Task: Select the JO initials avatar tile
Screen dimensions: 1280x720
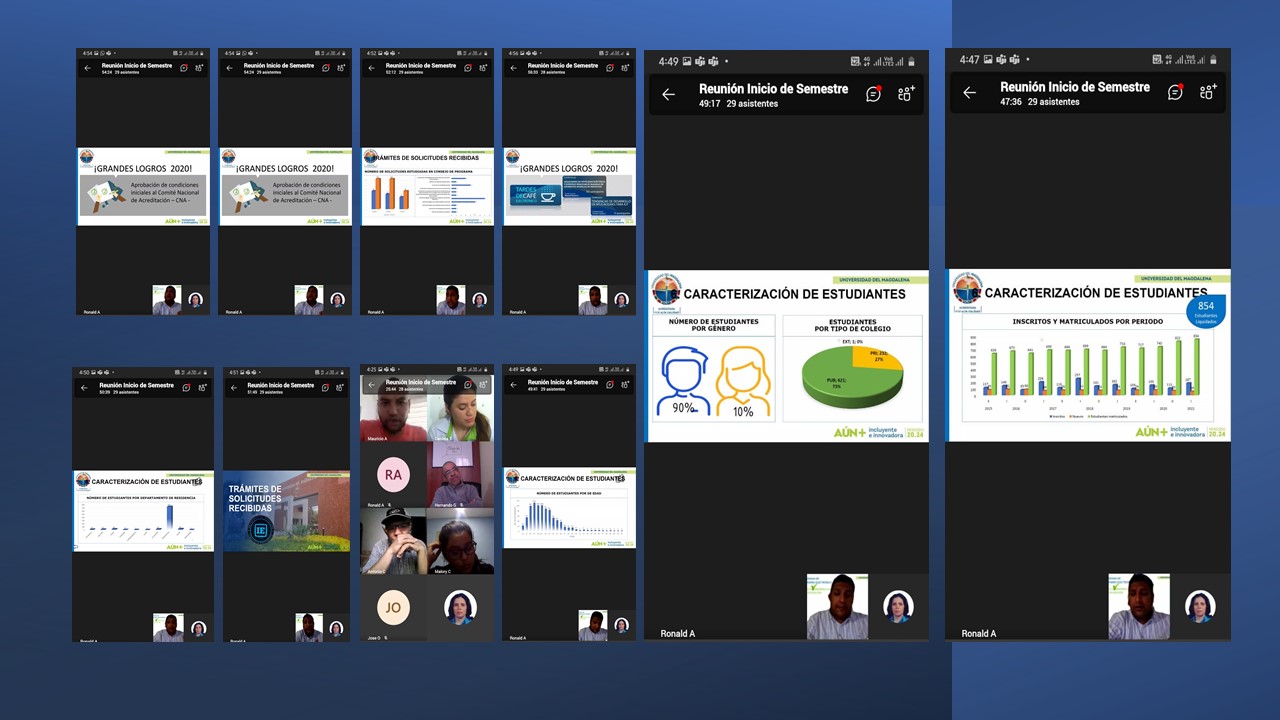Action: pos(393,607)
